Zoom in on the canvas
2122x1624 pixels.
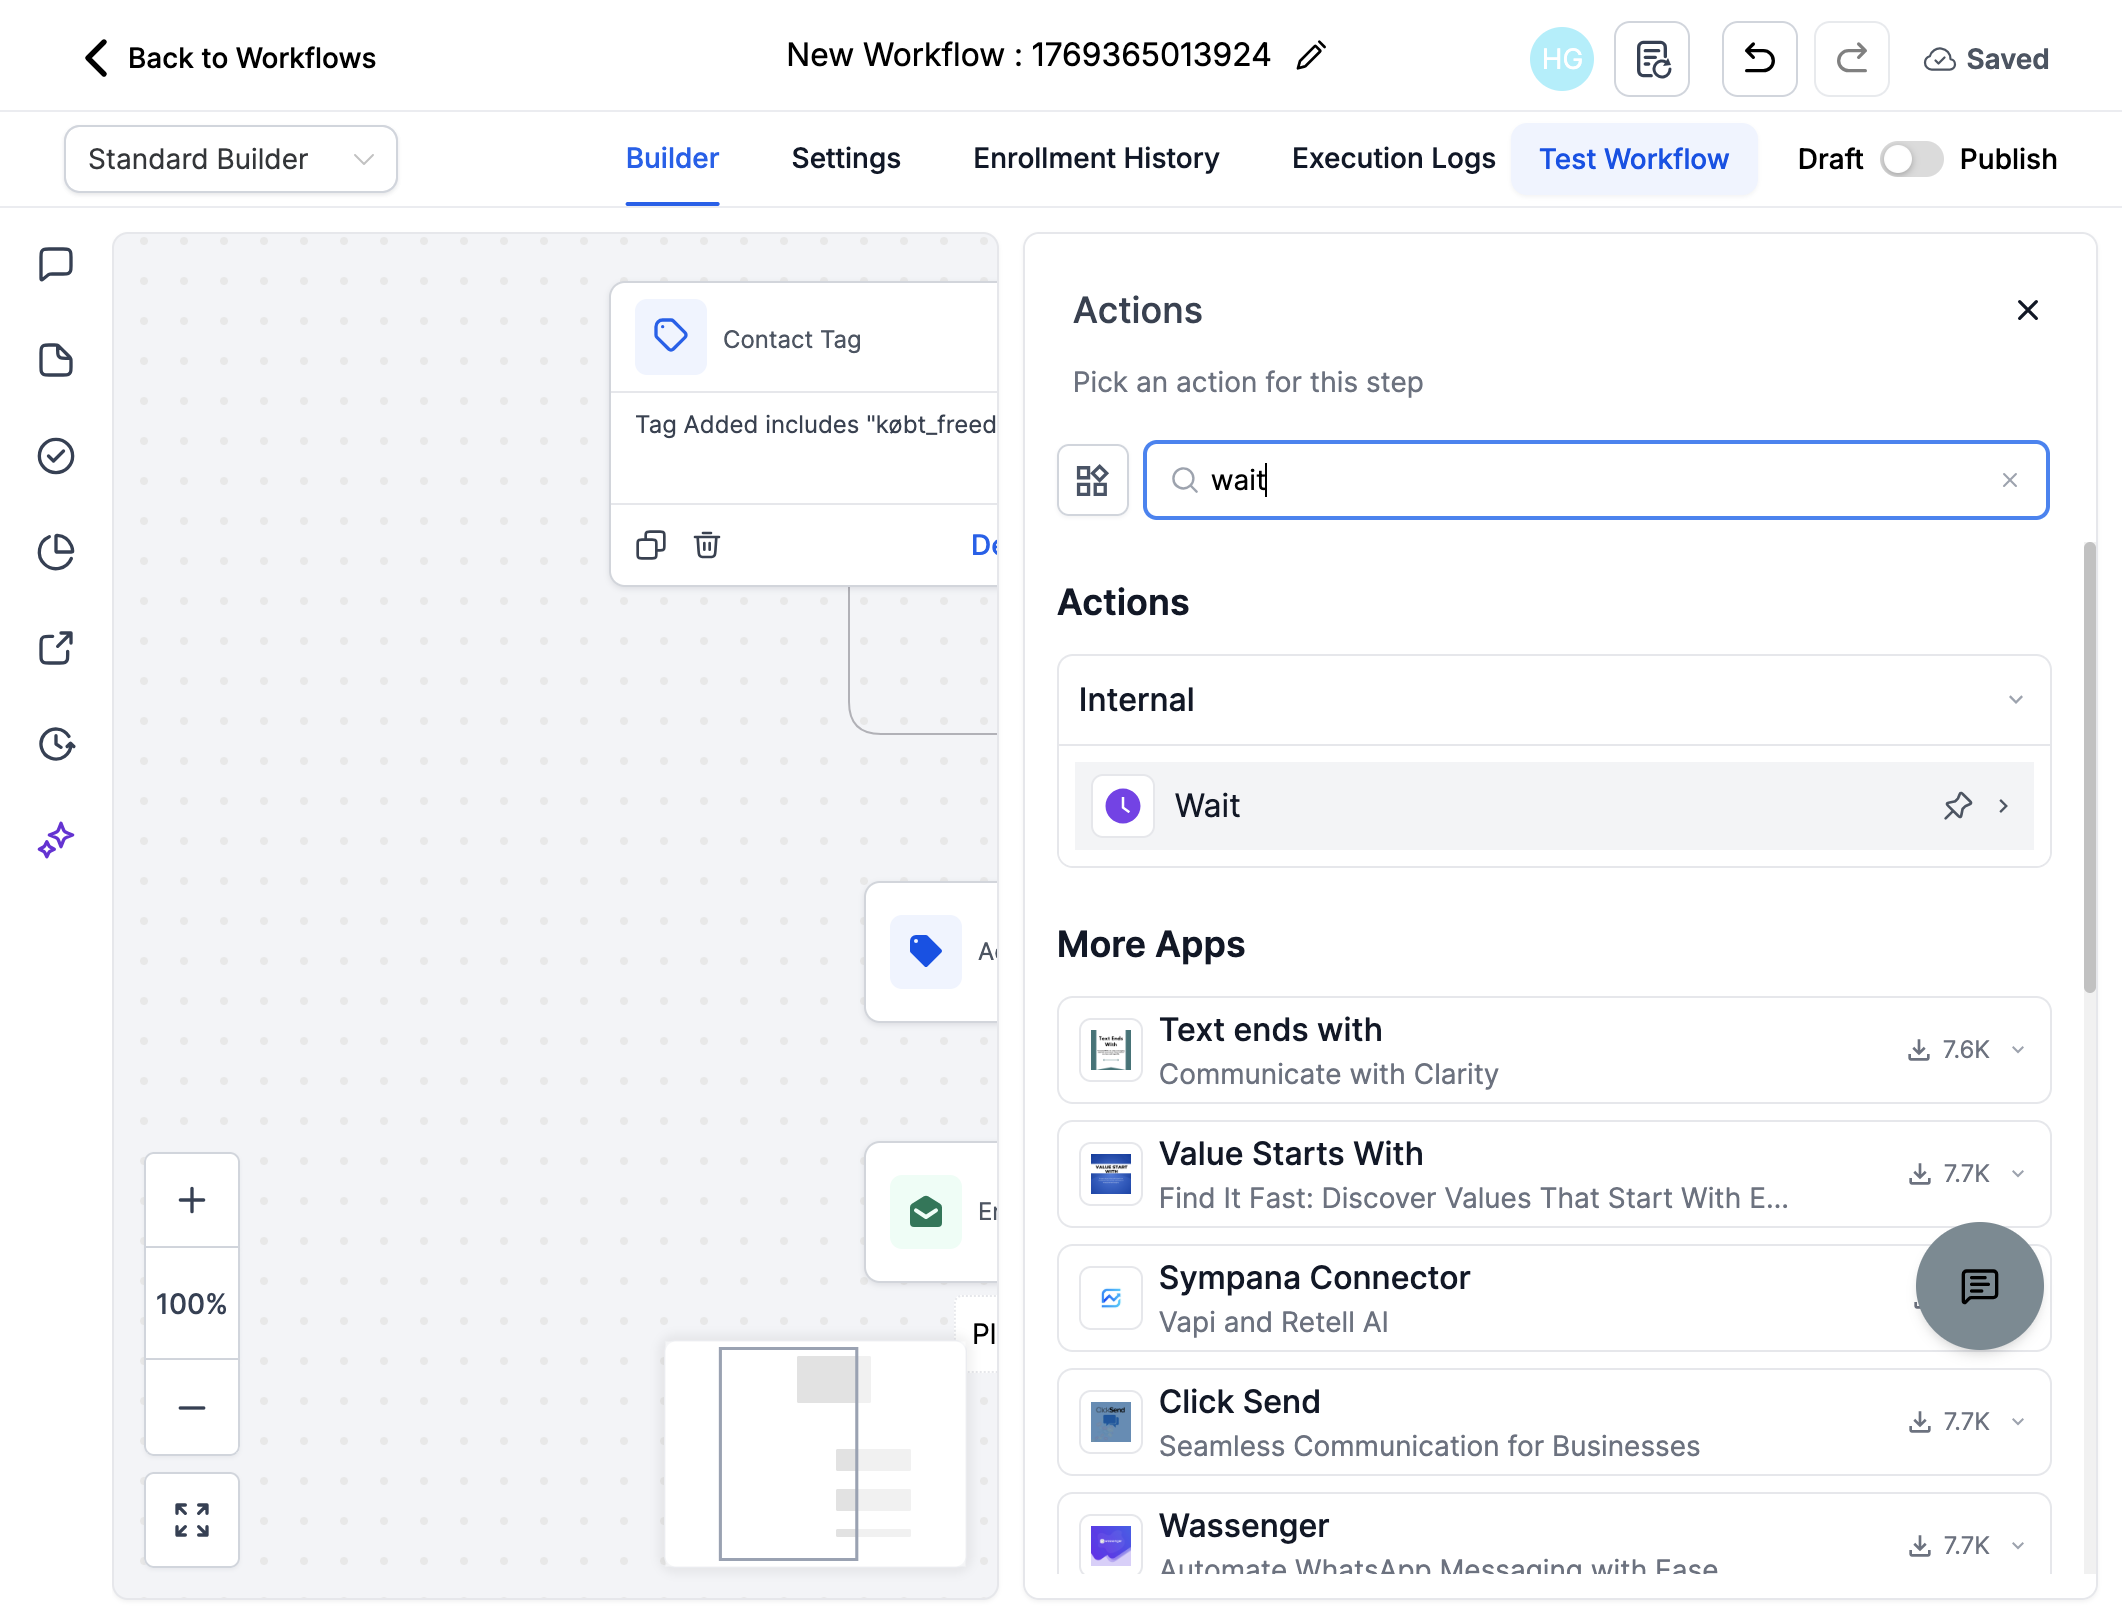(192, 1200)
